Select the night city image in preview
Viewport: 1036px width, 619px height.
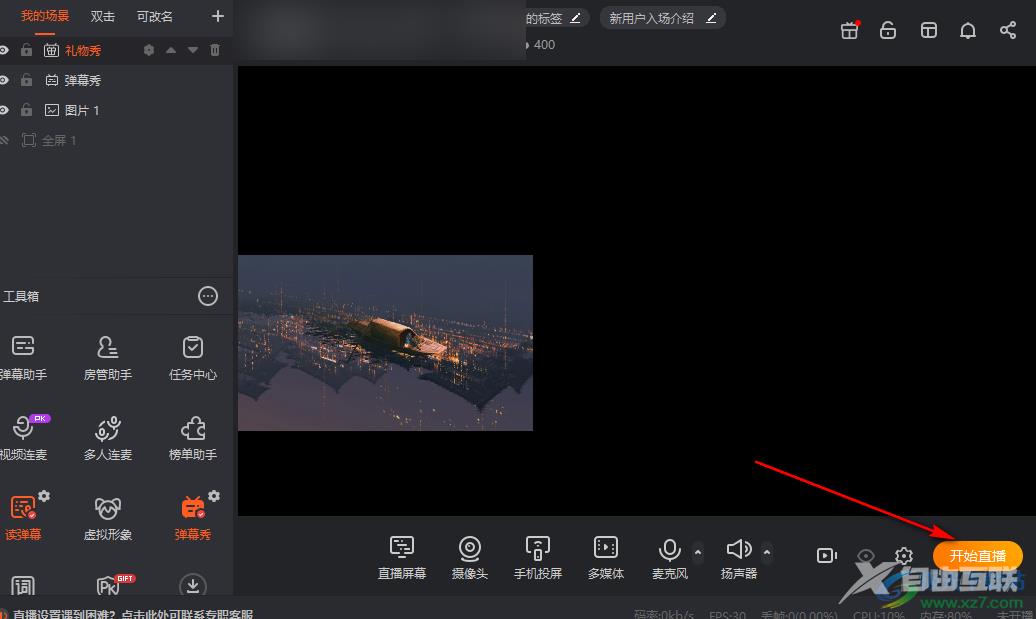[x=385, y=342]
